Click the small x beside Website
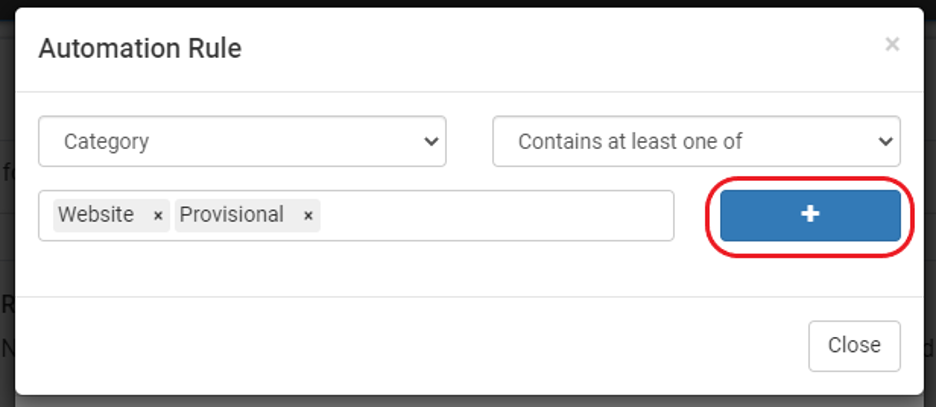Image resolution: width=936 pixels, height=408 pixels. coord(158,216)
